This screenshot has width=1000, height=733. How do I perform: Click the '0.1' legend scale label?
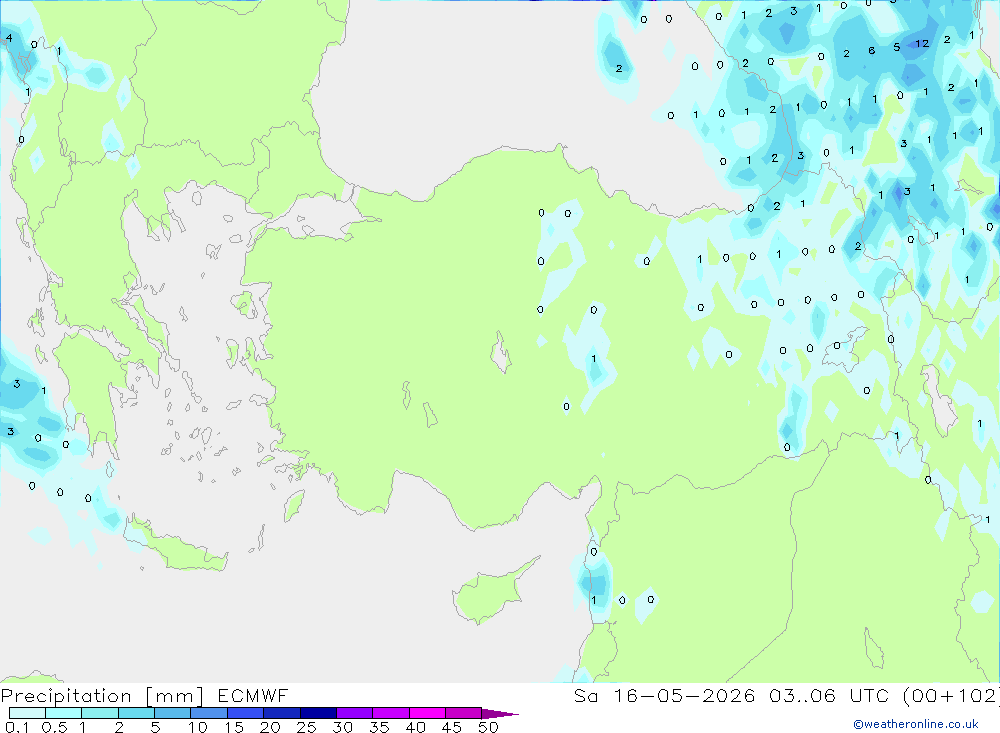coord(17,727)
